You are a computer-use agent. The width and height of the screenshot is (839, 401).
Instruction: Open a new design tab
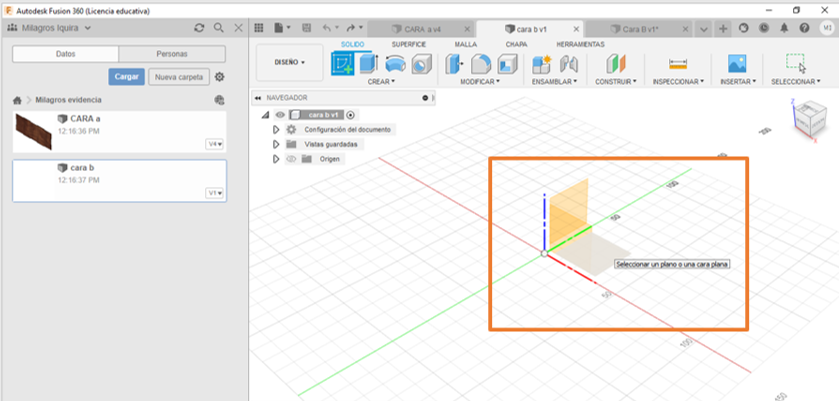[723, 28]
